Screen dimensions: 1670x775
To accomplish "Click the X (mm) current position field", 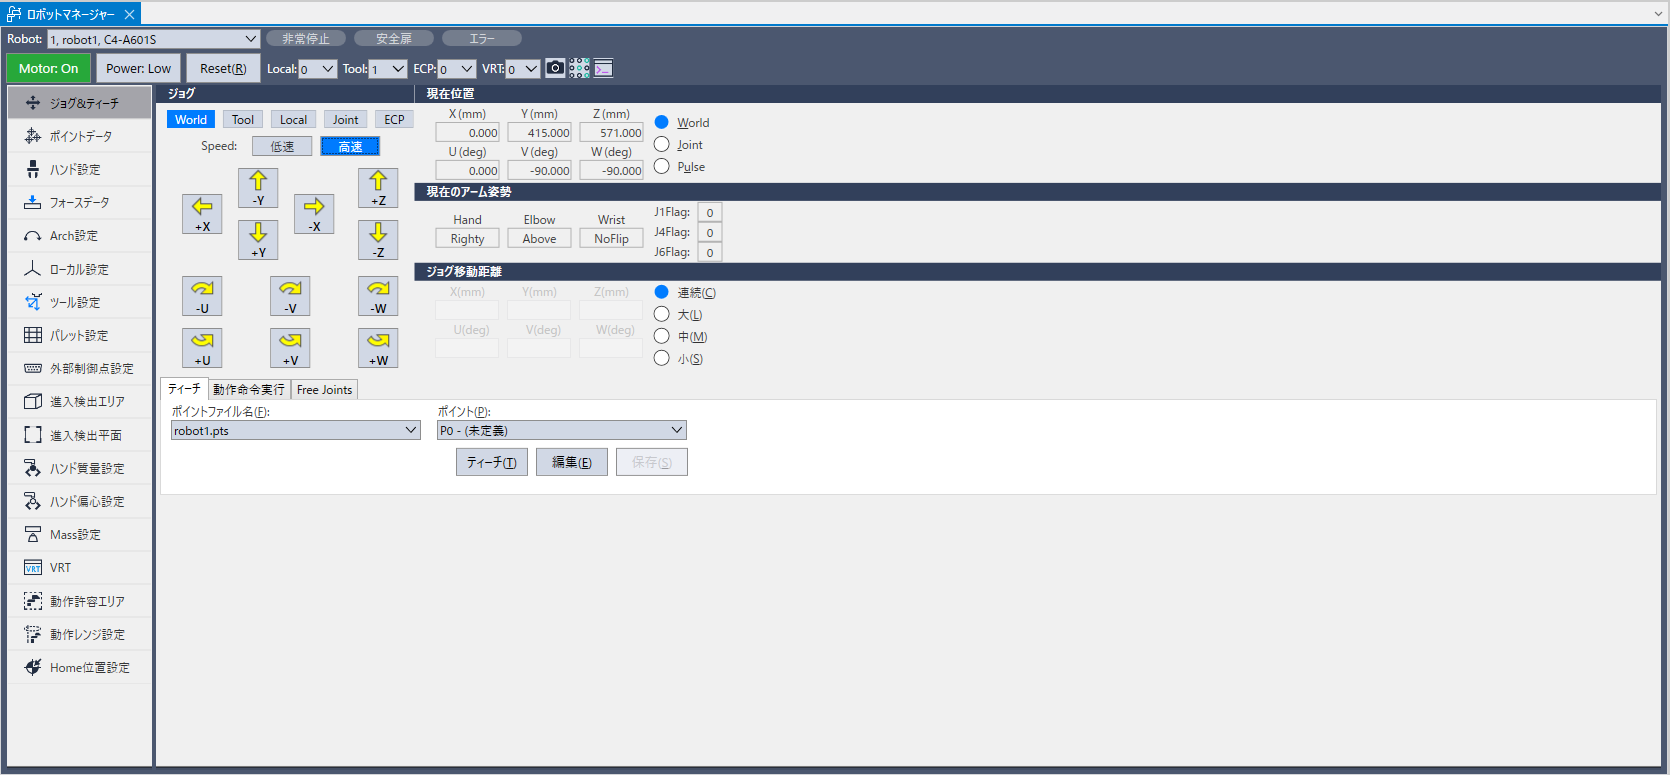I will [468, 133].
